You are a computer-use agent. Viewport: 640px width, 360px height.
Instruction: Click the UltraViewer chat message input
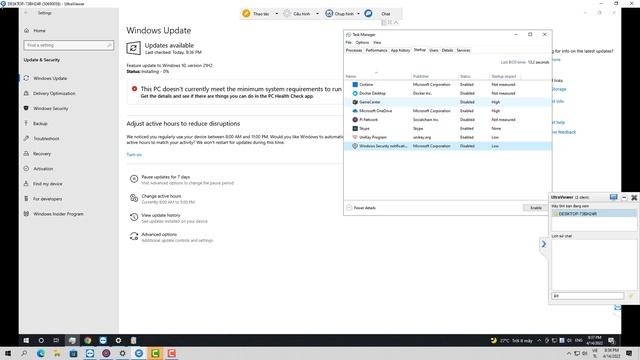pyautogui.click(x=588, y=296)
